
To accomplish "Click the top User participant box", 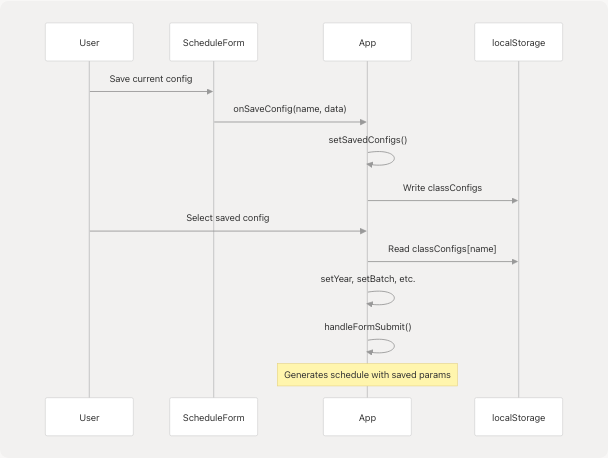I will 89,43.
